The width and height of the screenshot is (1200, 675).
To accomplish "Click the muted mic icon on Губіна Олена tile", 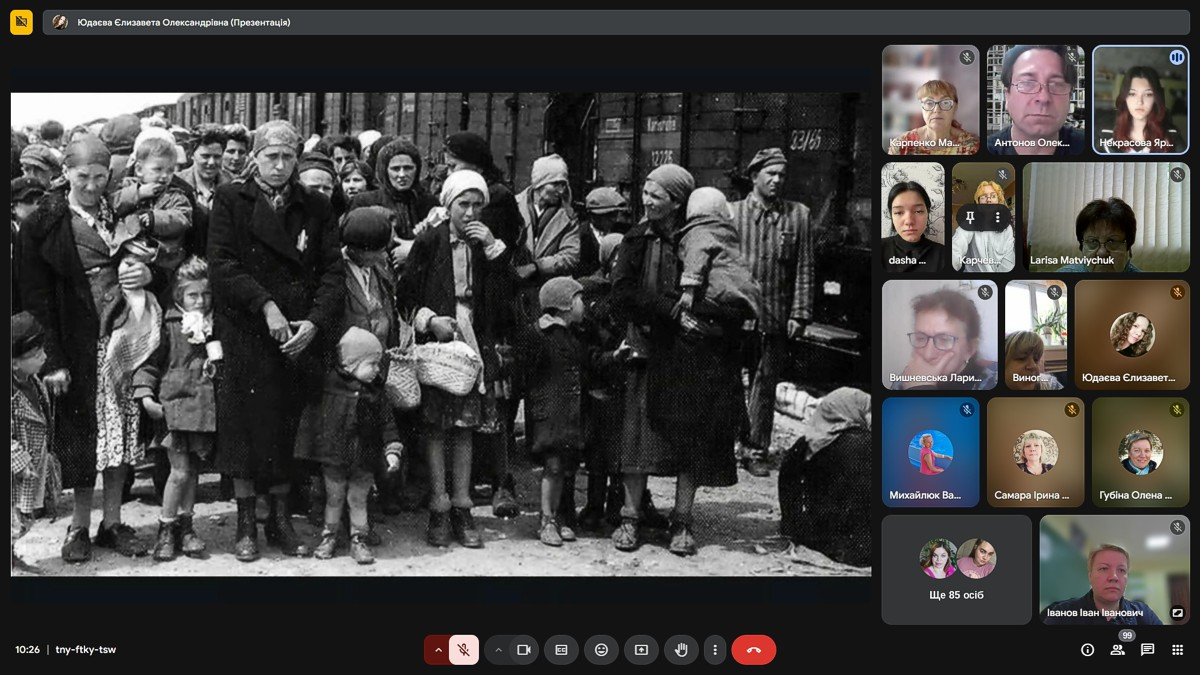I will (1177, 410).
